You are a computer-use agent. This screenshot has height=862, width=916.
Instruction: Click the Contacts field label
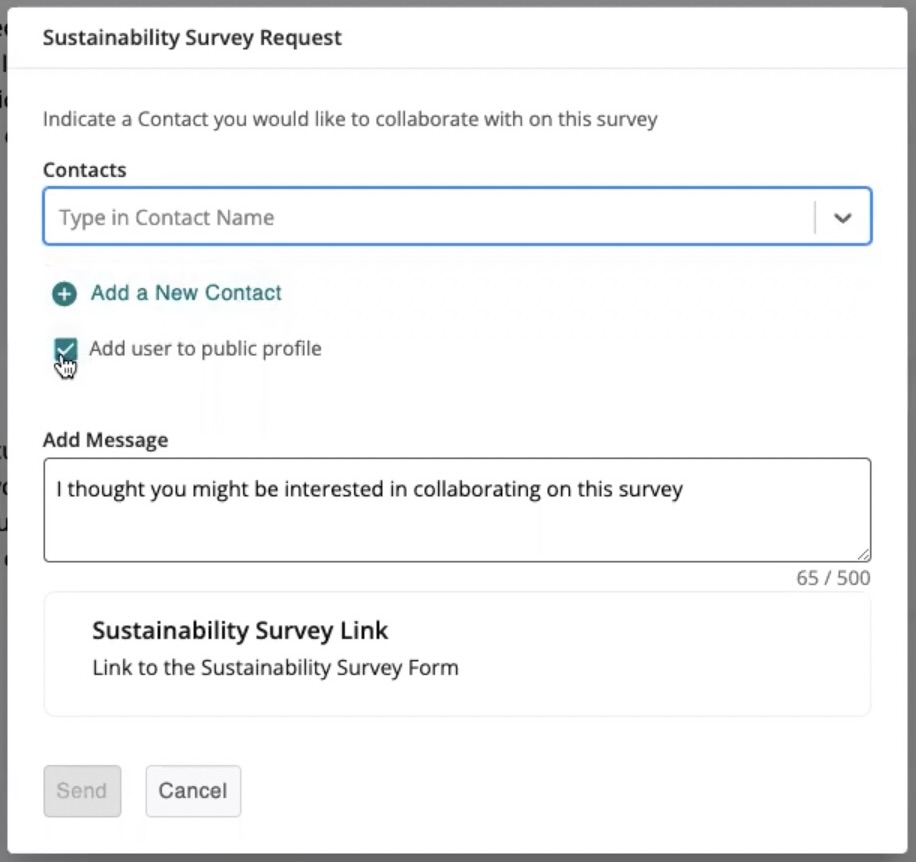coord(84,170)
